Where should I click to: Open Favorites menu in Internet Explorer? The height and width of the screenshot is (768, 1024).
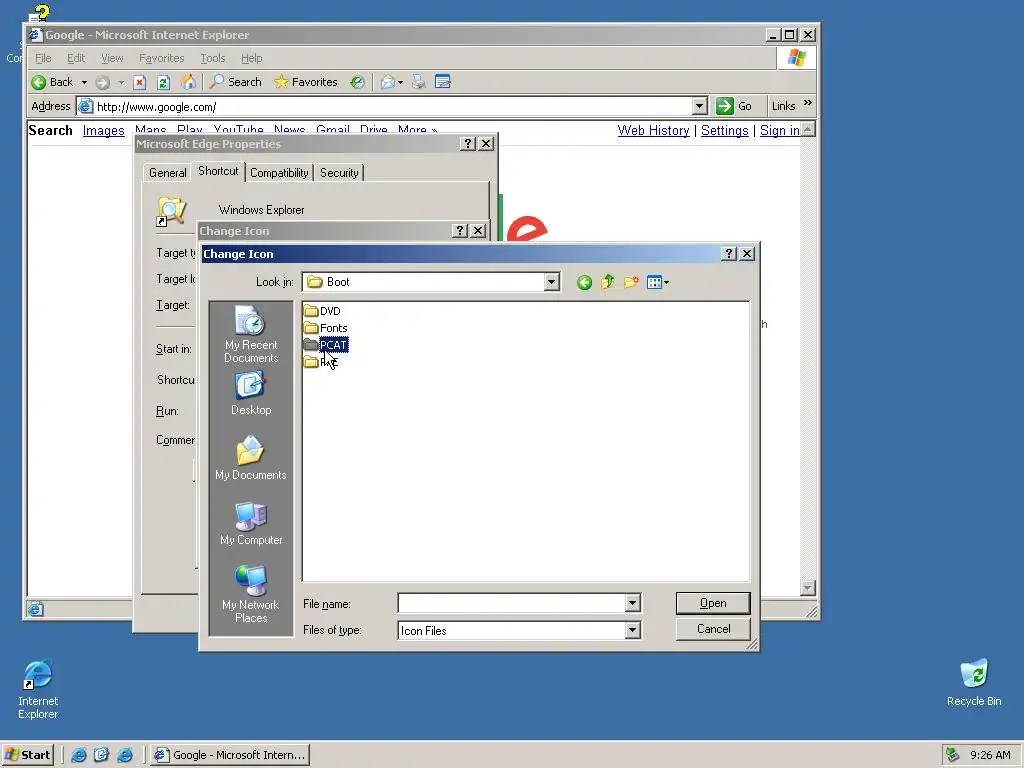(x=161, y=58)
